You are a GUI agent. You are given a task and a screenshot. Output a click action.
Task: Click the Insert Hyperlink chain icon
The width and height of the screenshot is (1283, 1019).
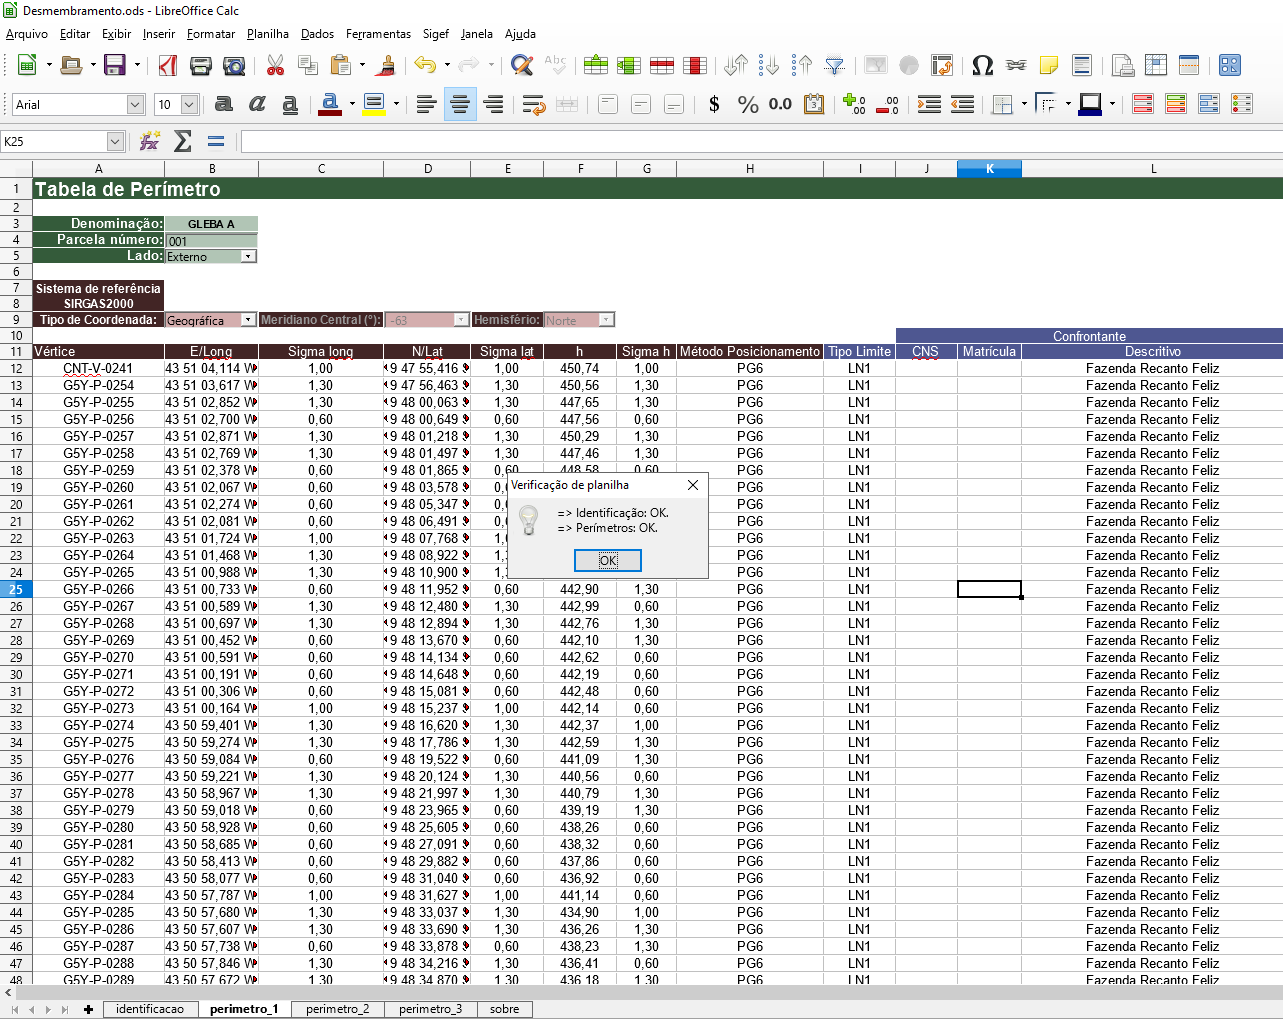1016,65
